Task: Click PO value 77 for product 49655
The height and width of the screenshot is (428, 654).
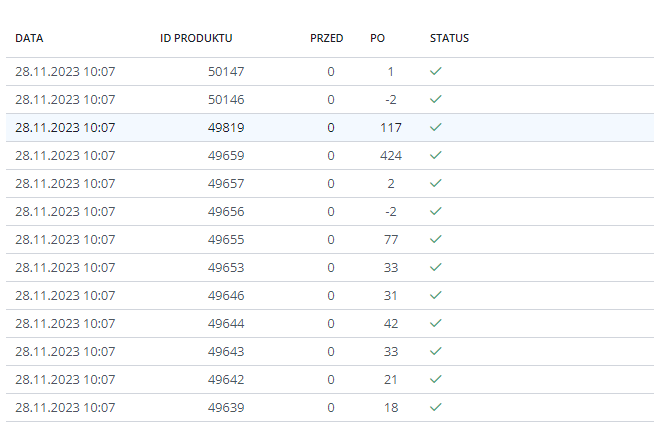Action: click(390, 240)
